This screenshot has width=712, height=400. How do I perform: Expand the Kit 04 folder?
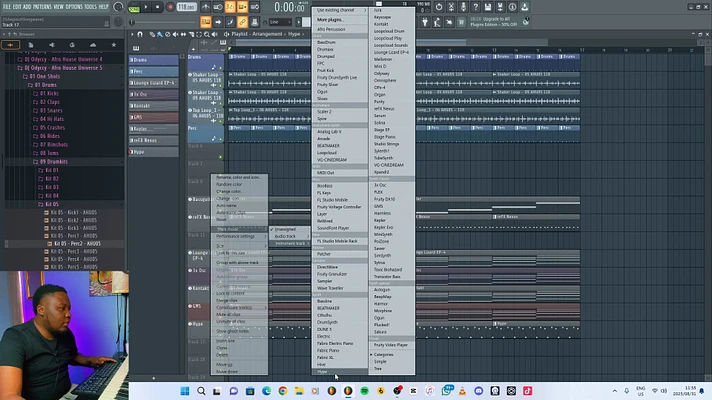tap(51, 196)
